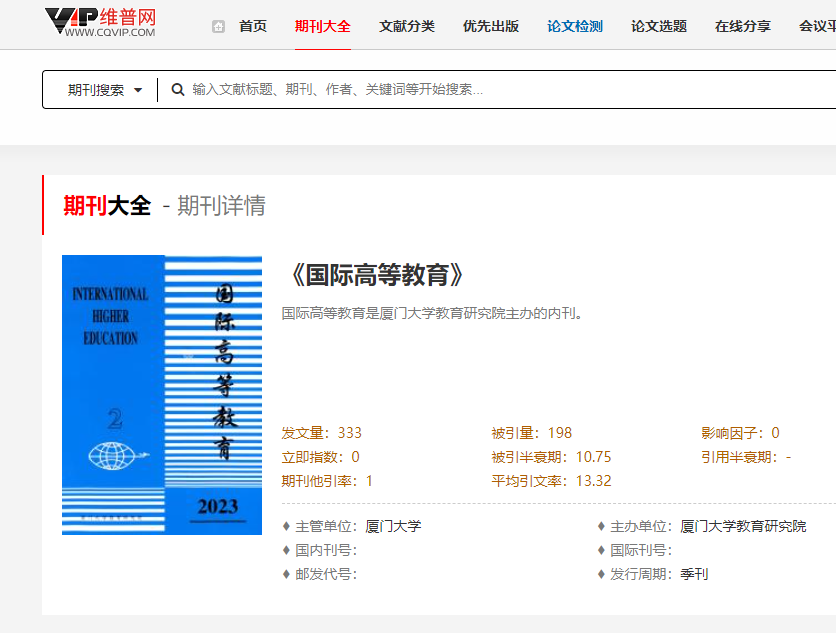
Task: Click the 立即指数: 0 statistic
Action: pos(320,457)
